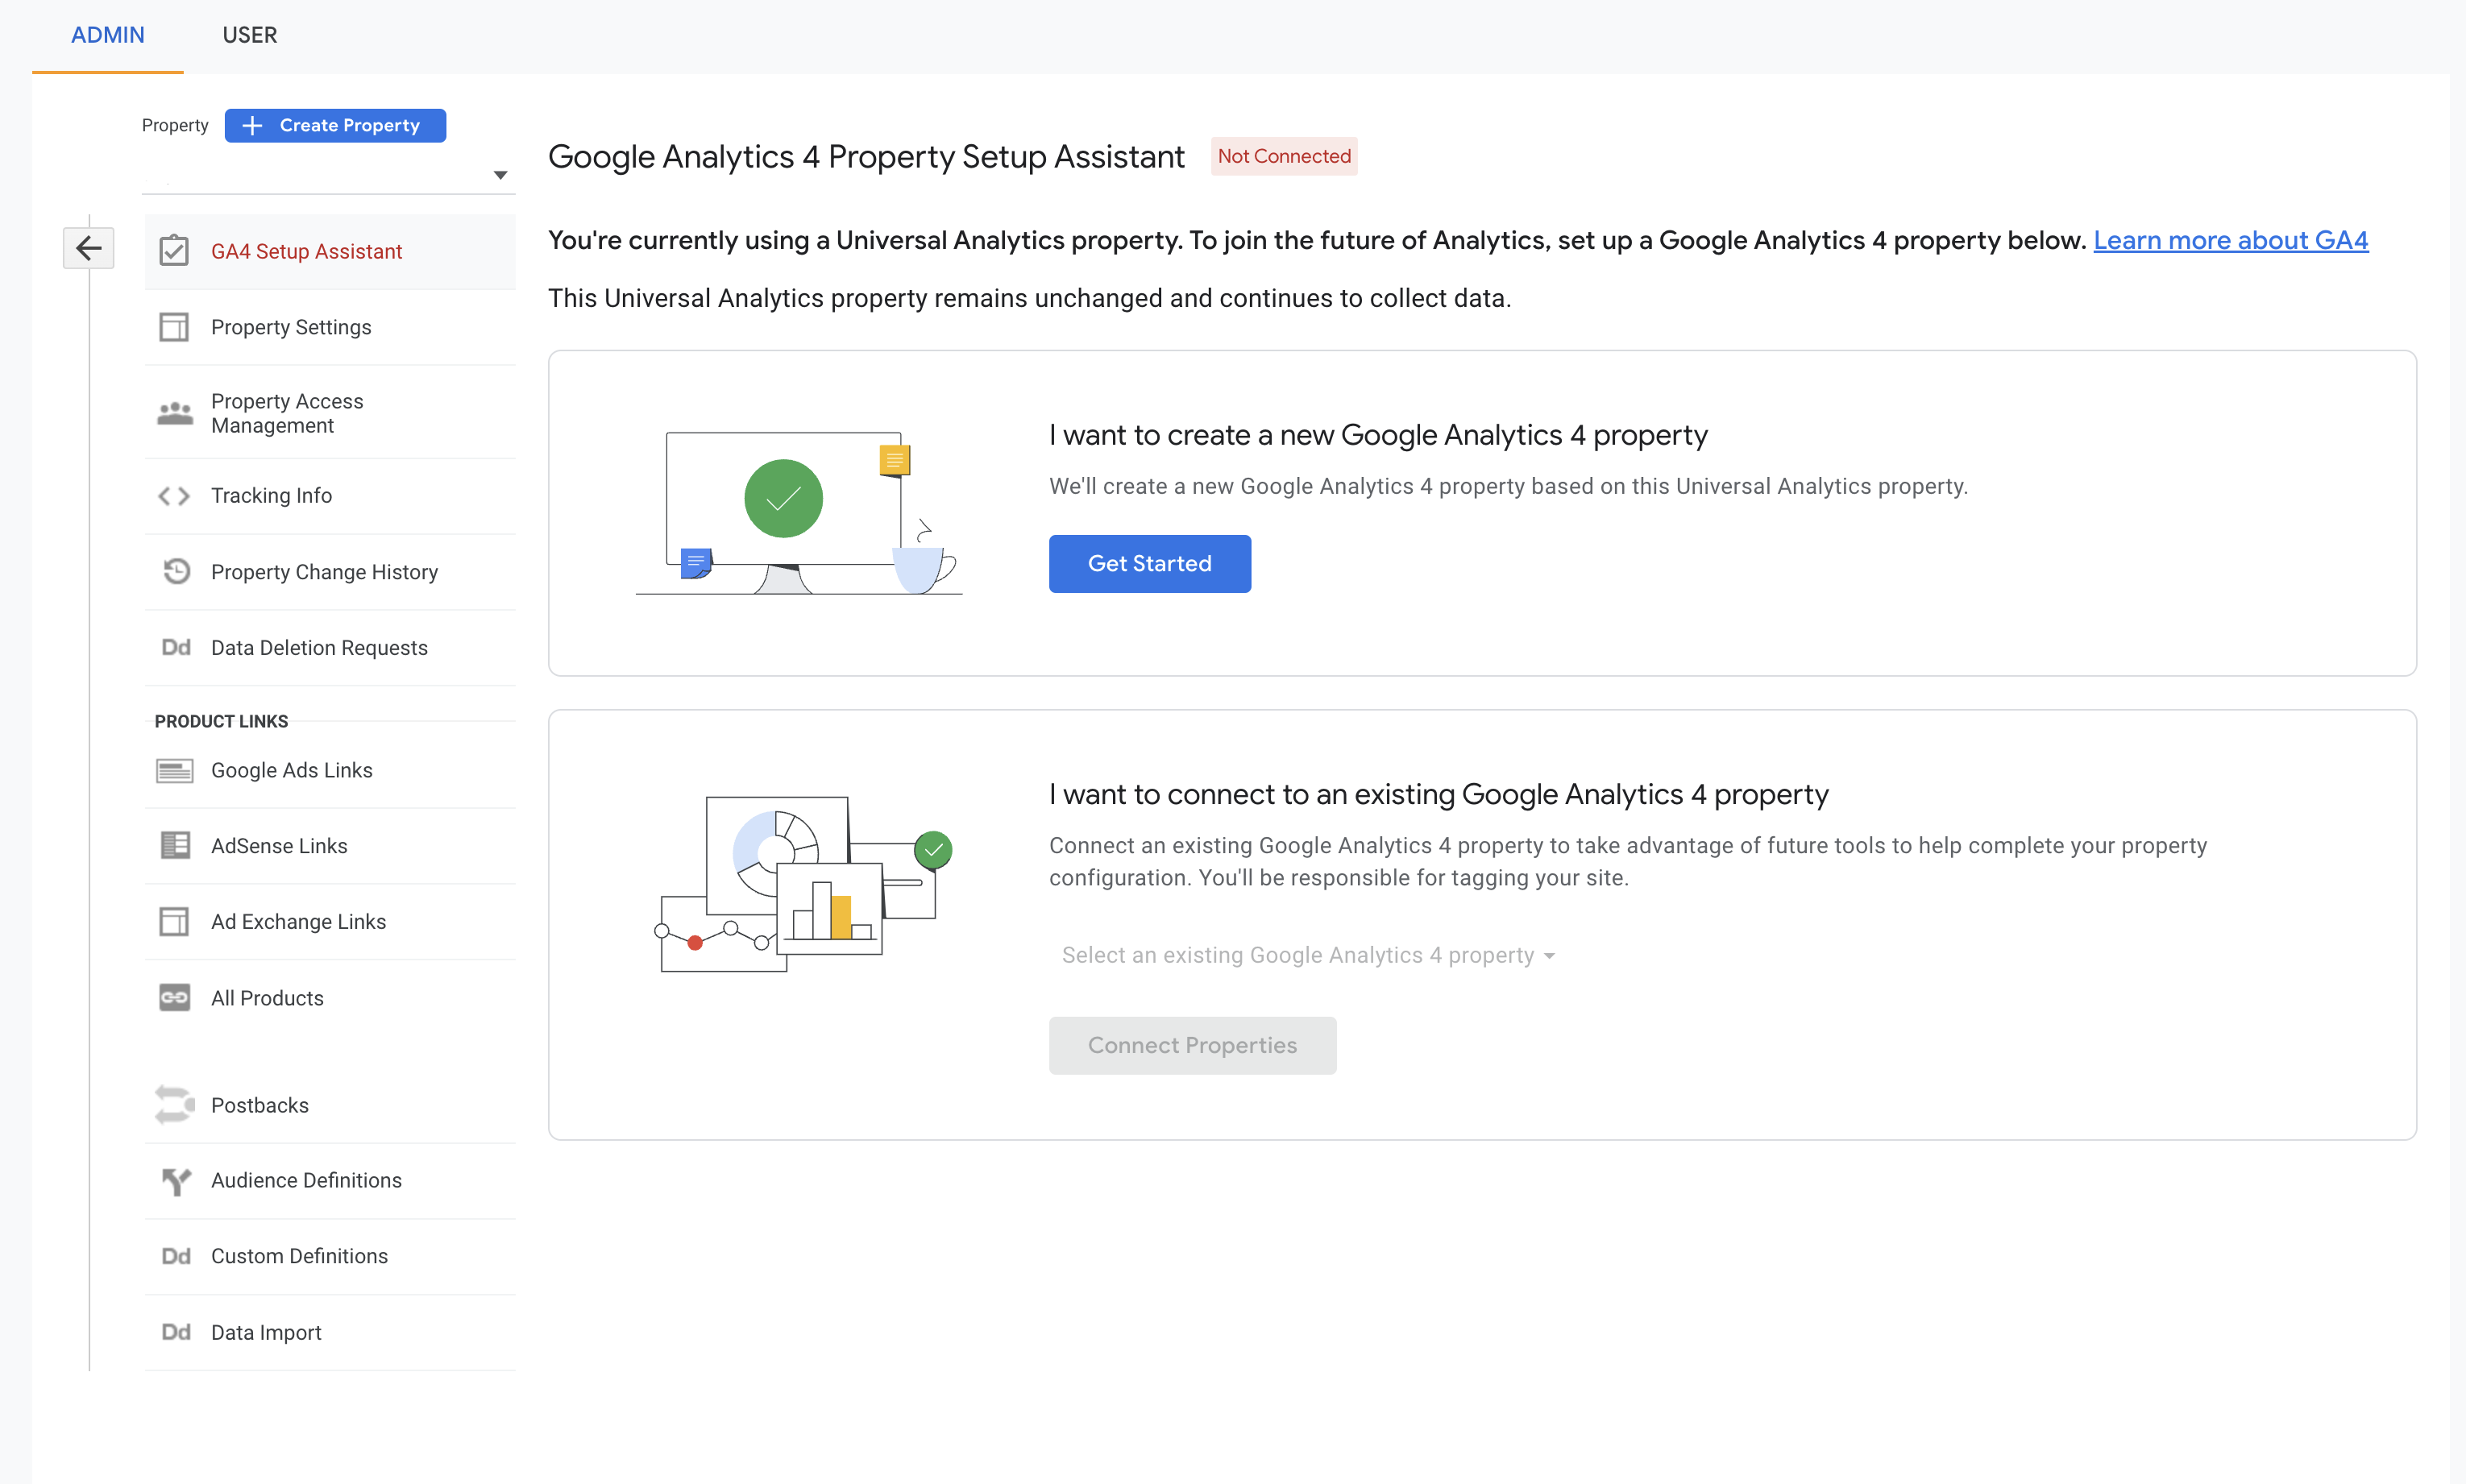The image size is (2466, 1484).
Task: Click the Postbacks arrows icon
Action: (x=175, y=1105)
